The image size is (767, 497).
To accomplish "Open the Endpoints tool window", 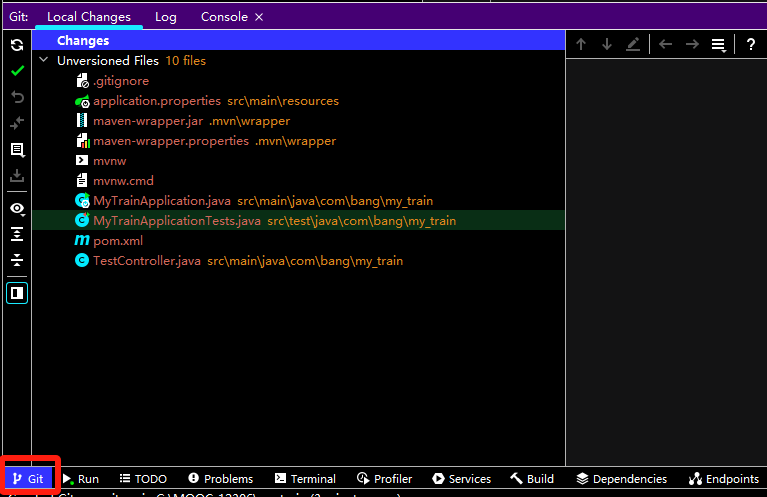I will pos(724,478).
